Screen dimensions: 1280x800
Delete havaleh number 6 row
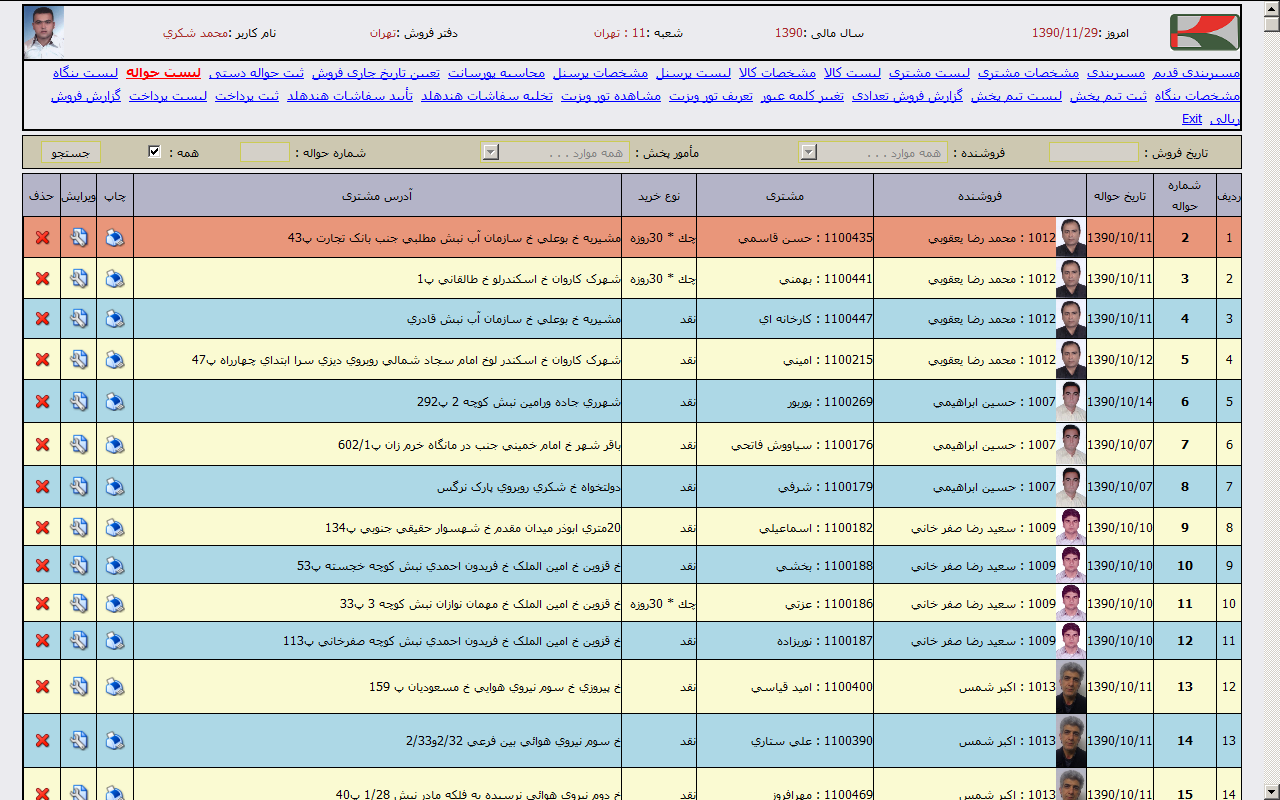[x=42, y=401]
